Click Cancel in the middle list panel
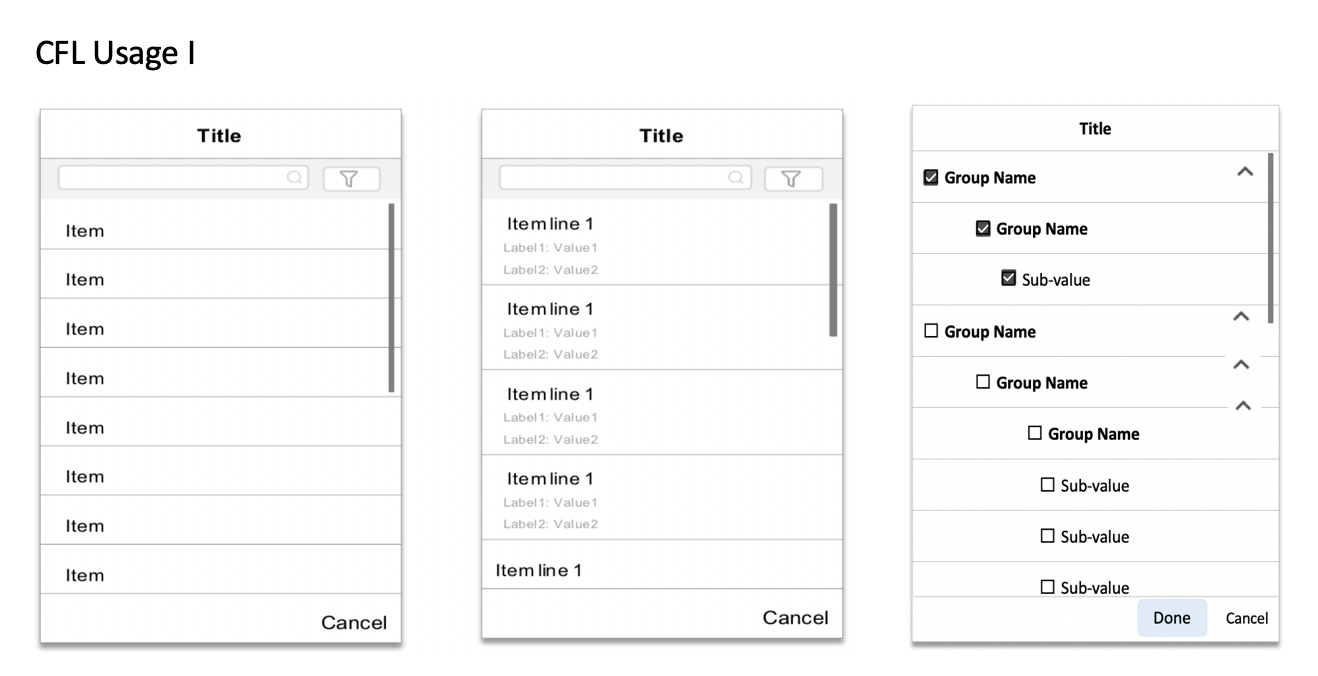 click(x=795, y=618)
